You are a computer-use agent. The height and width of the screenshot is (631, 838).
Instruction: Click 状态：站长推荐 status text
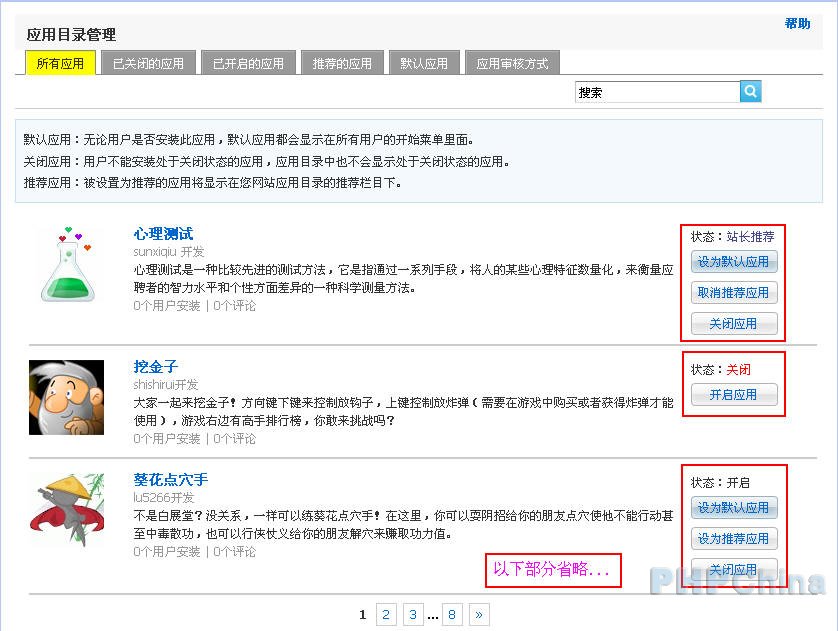[x=732, y=236]
